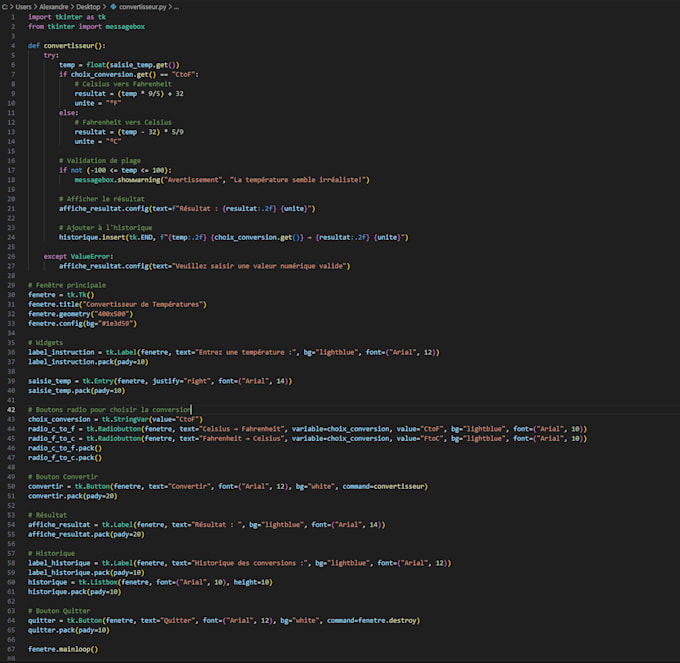Click comment '# Ajouter à l'historique'
This screenshot has width=680, height=663.
(105, 228)
